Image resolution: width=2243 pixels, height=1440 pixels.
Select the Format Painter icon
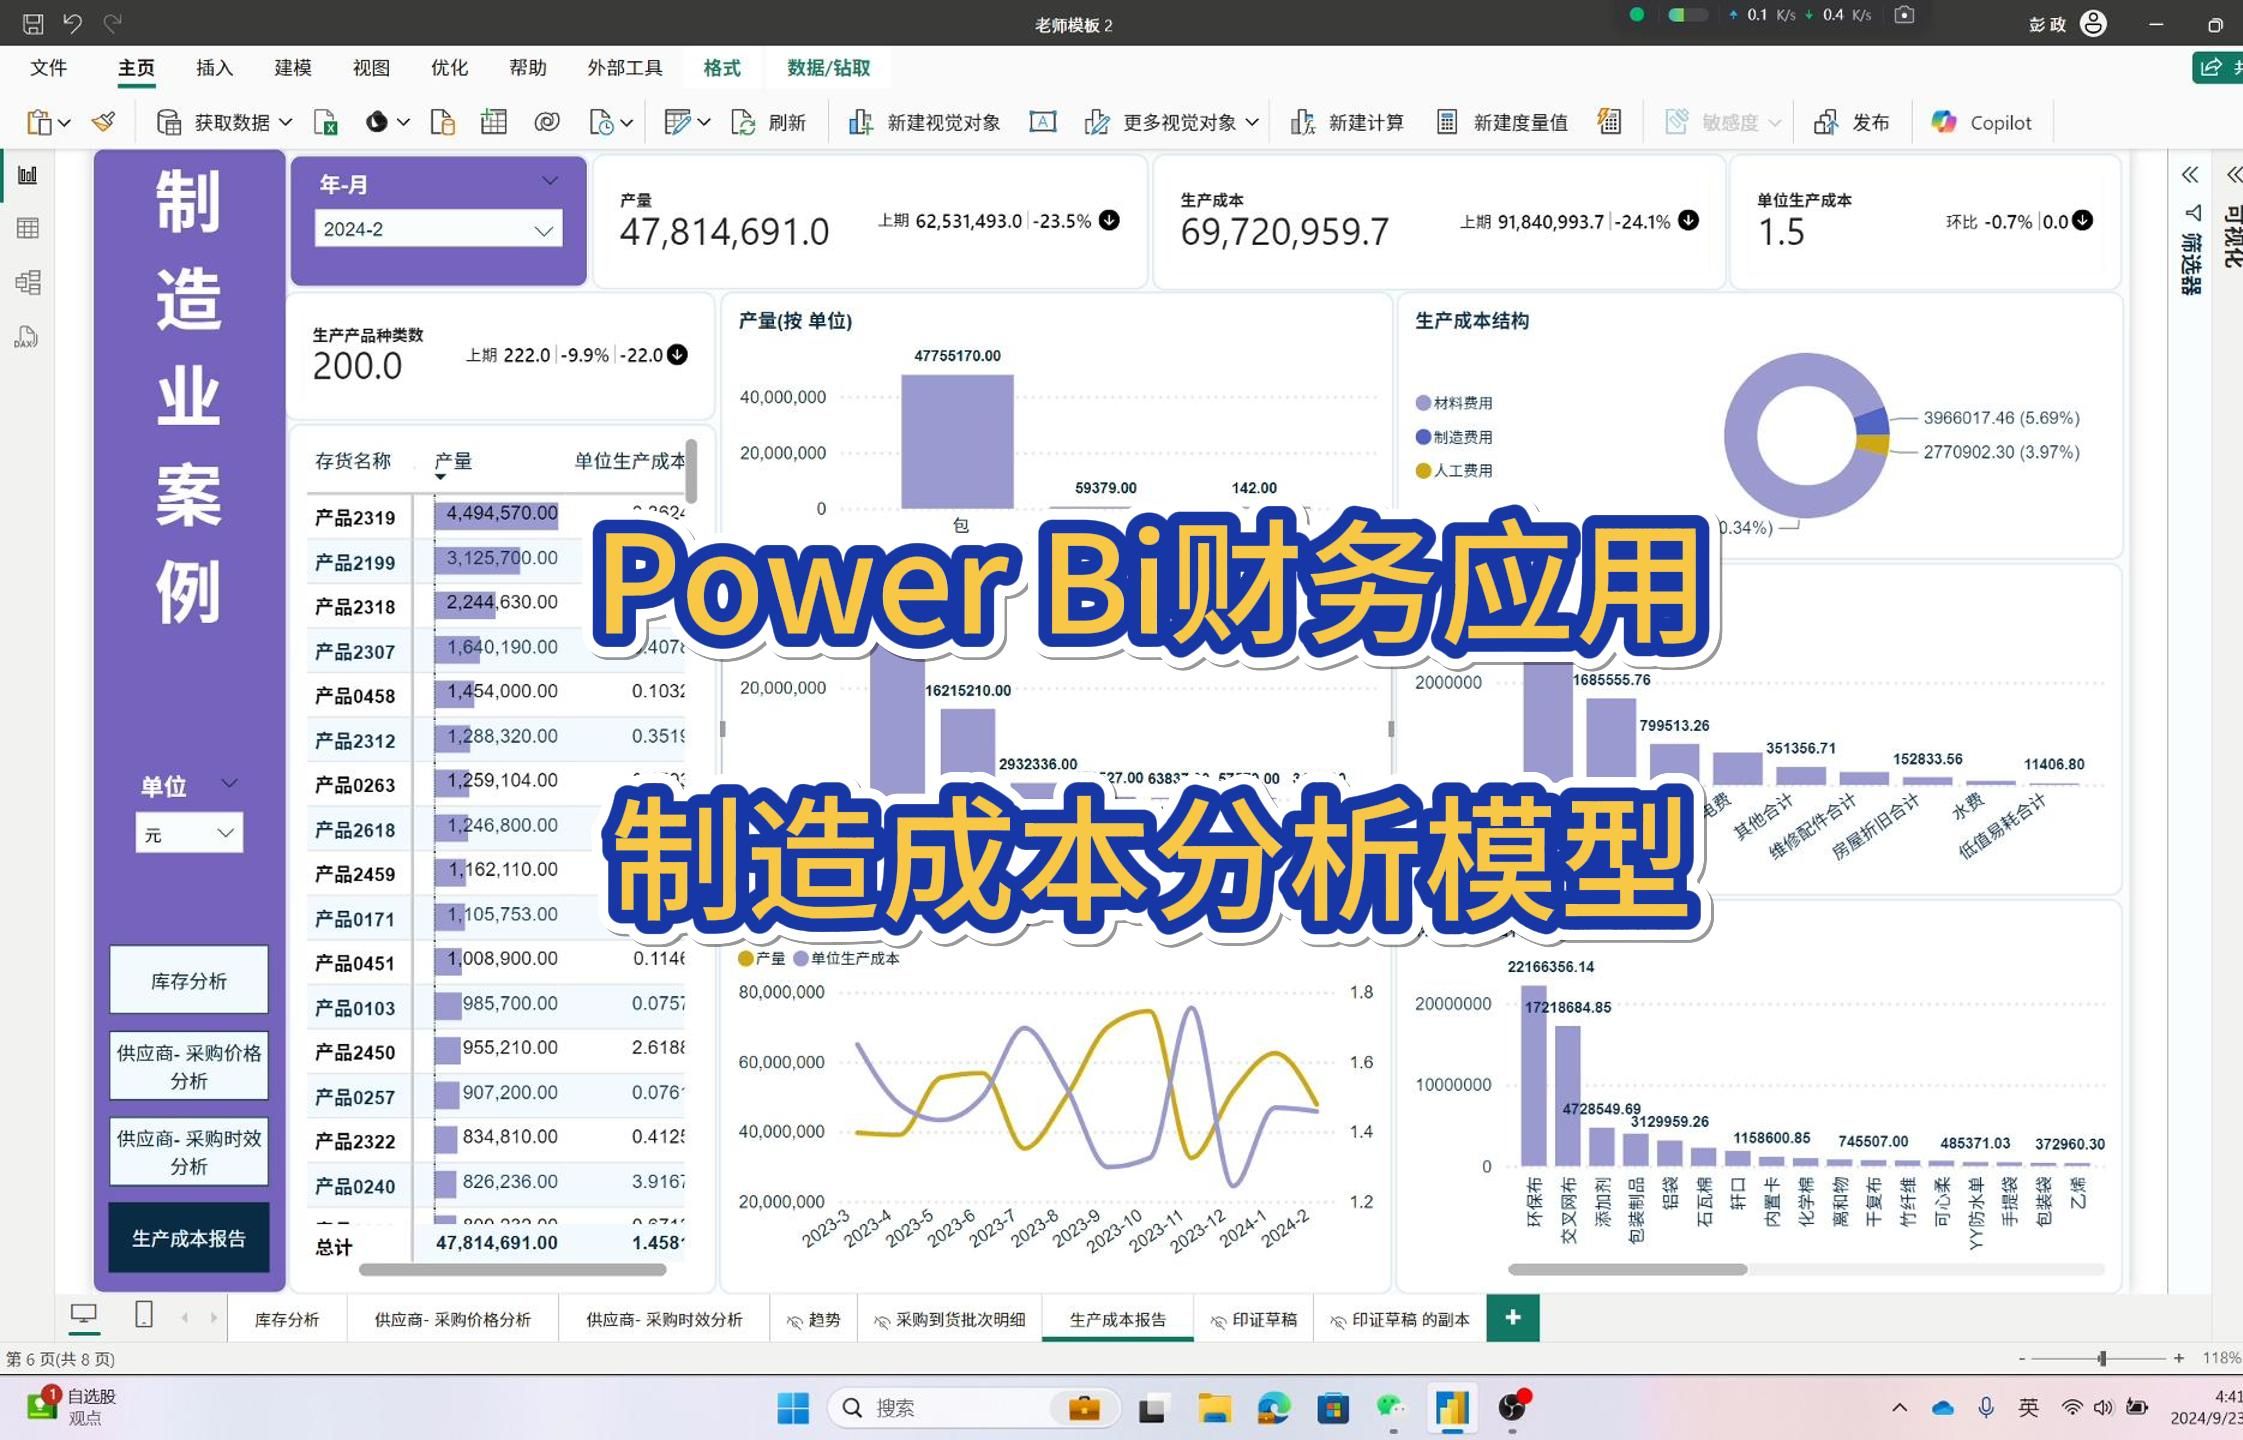tap(104, 122)
